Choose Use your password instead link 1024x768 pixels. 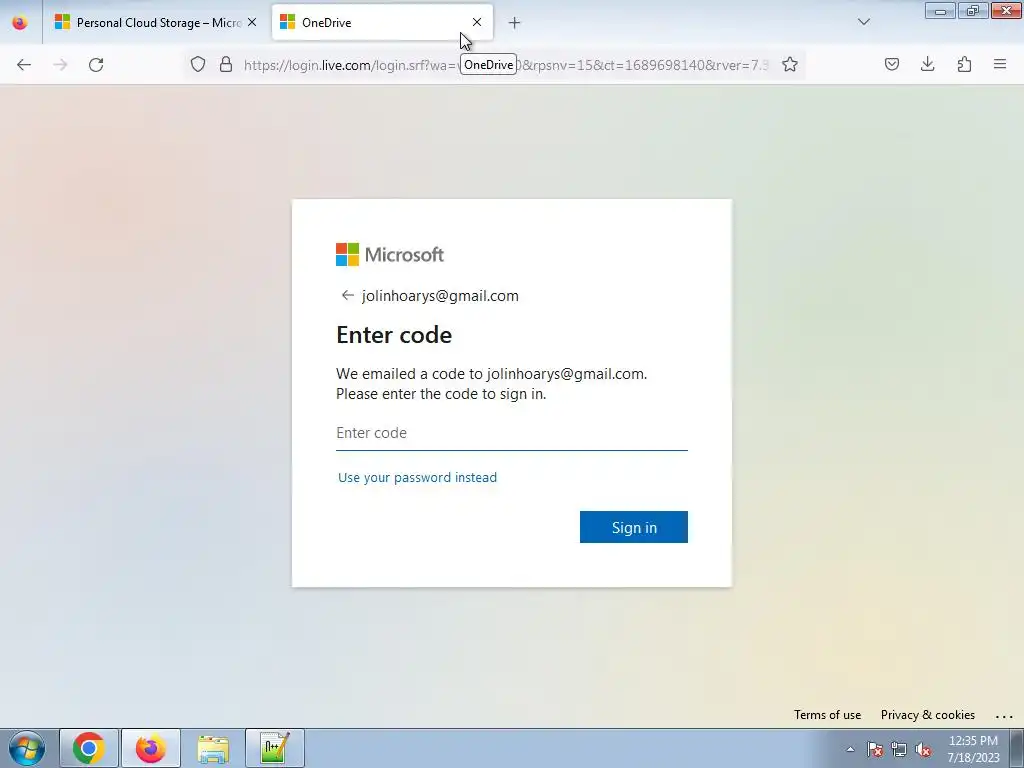417,477
